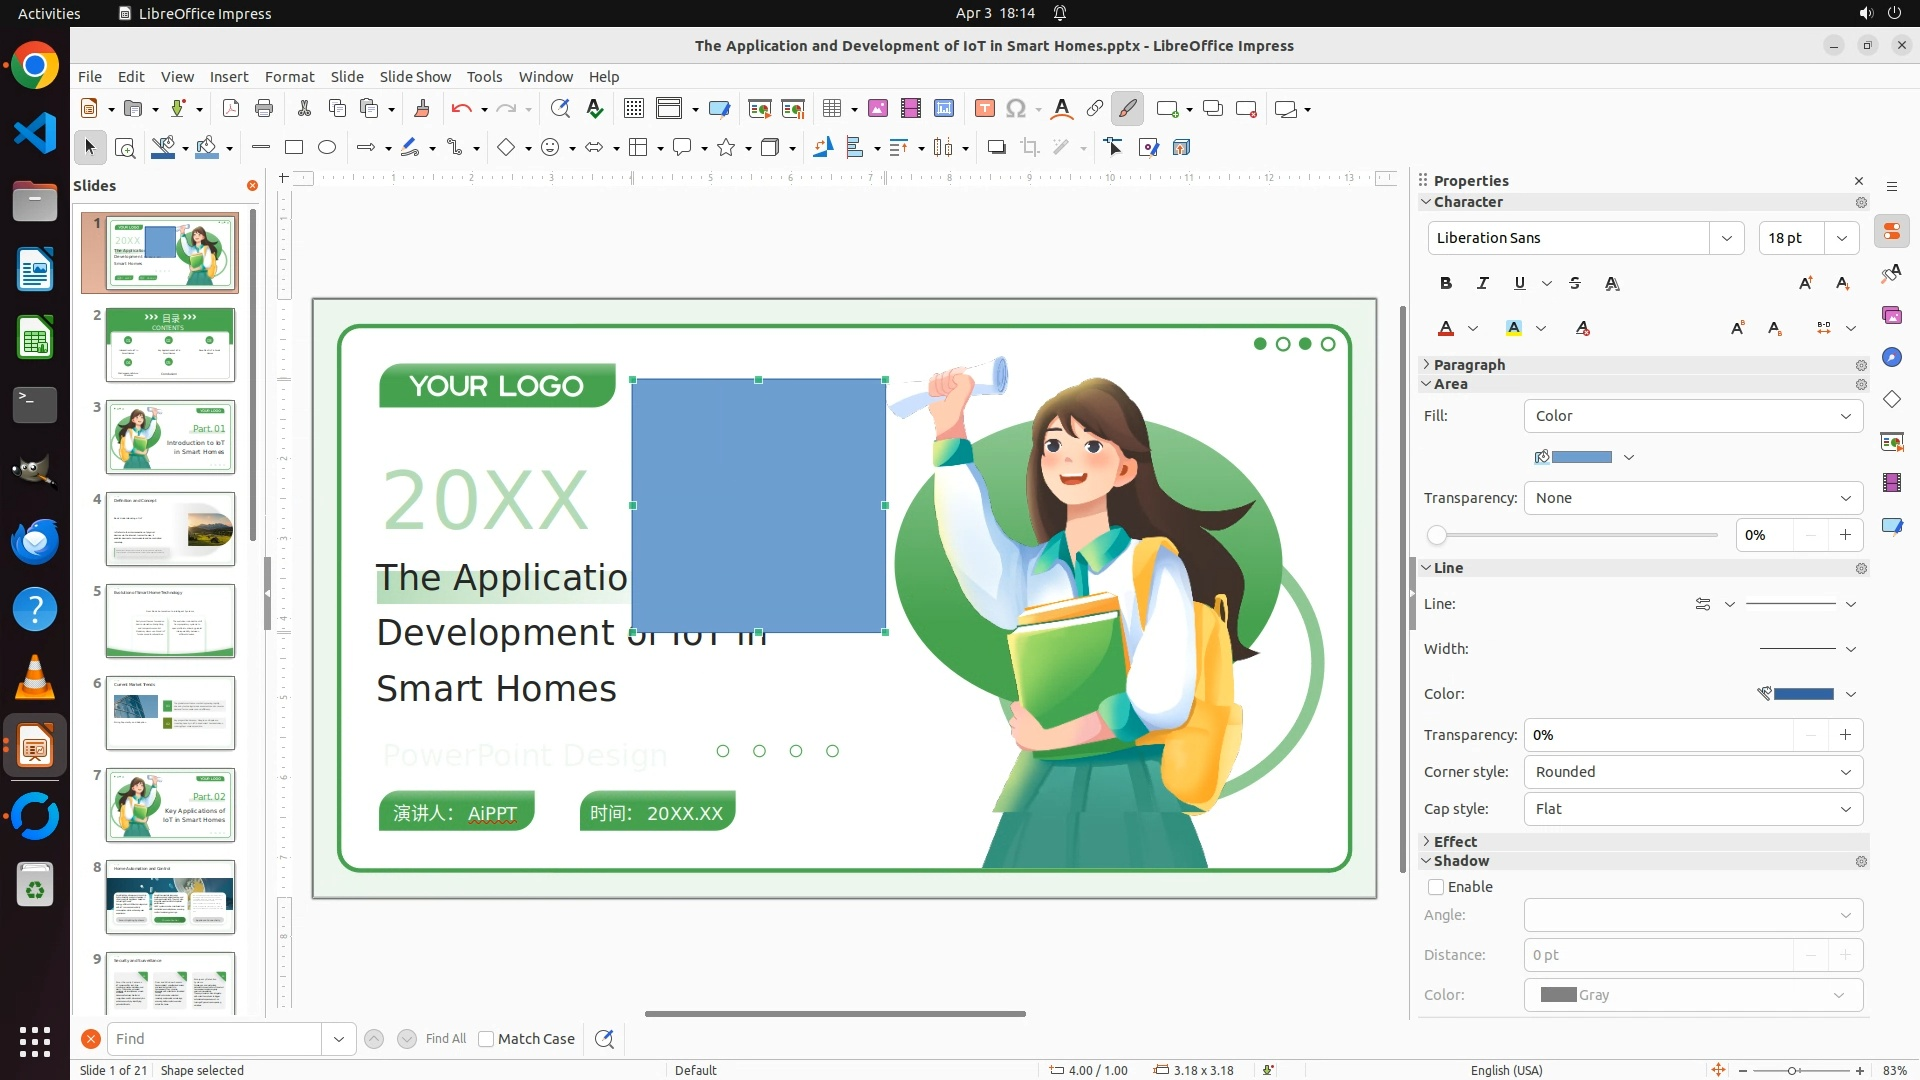The image size is (1920, 1080).
Task: Enable the Shadow checkbox
Action: pos(1436,887)
